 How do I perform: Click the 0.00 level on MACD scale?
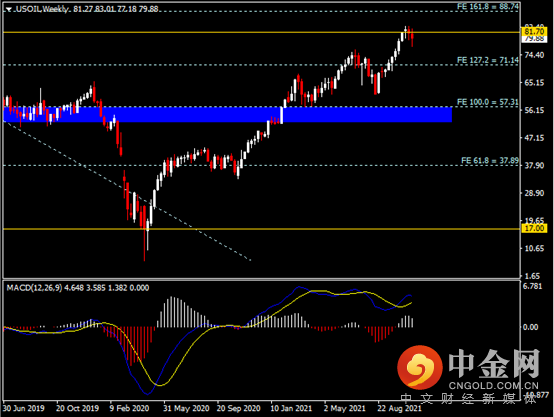[530, 327]
